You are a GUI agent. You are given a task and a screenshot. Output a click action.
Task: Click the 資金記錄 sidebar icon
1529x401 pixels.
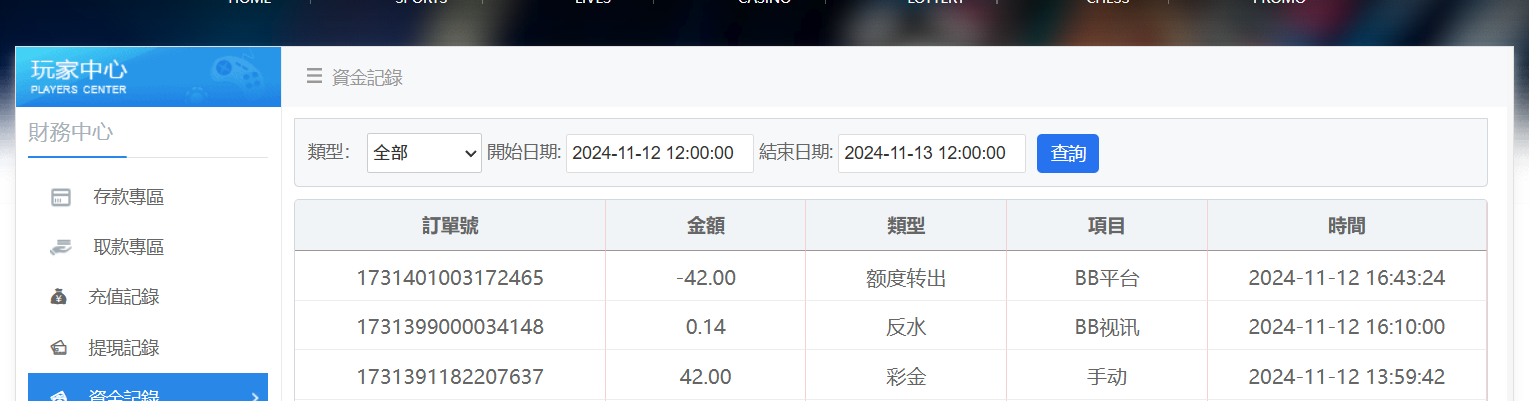point(60,396)
